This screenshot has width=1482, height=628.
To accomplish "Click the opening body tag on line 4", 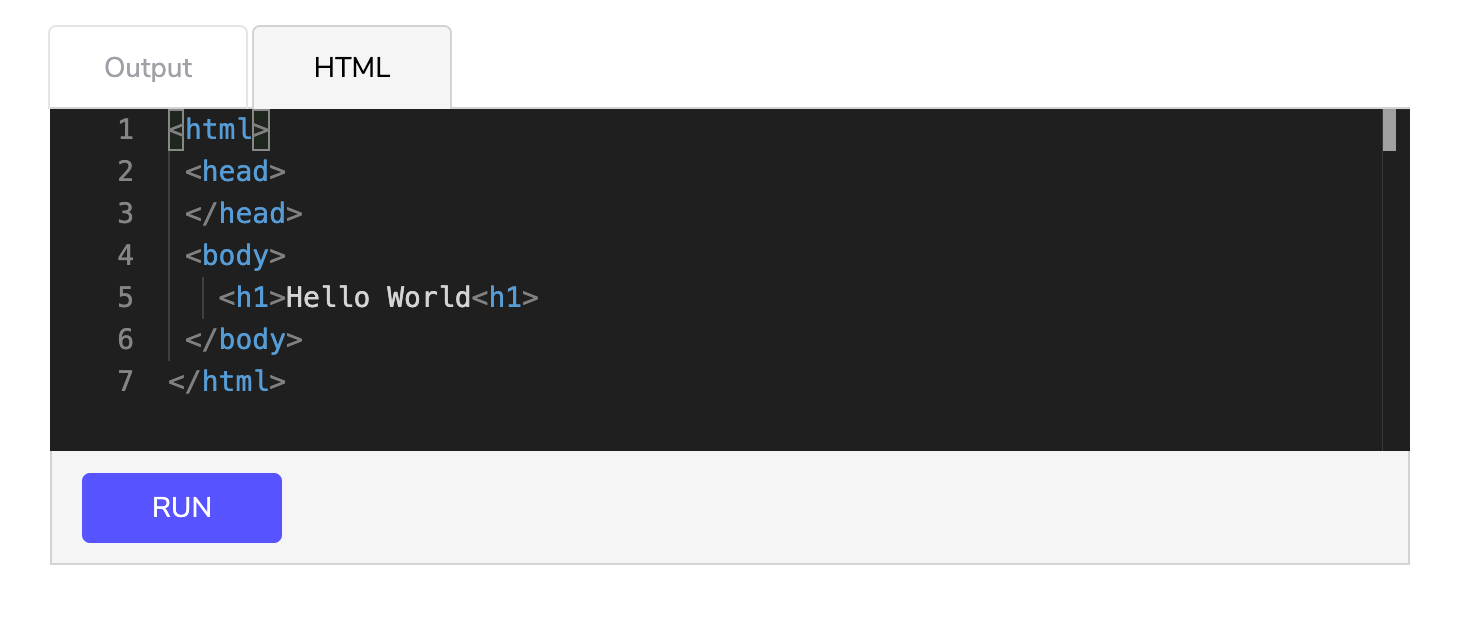I will pos(235,256).
